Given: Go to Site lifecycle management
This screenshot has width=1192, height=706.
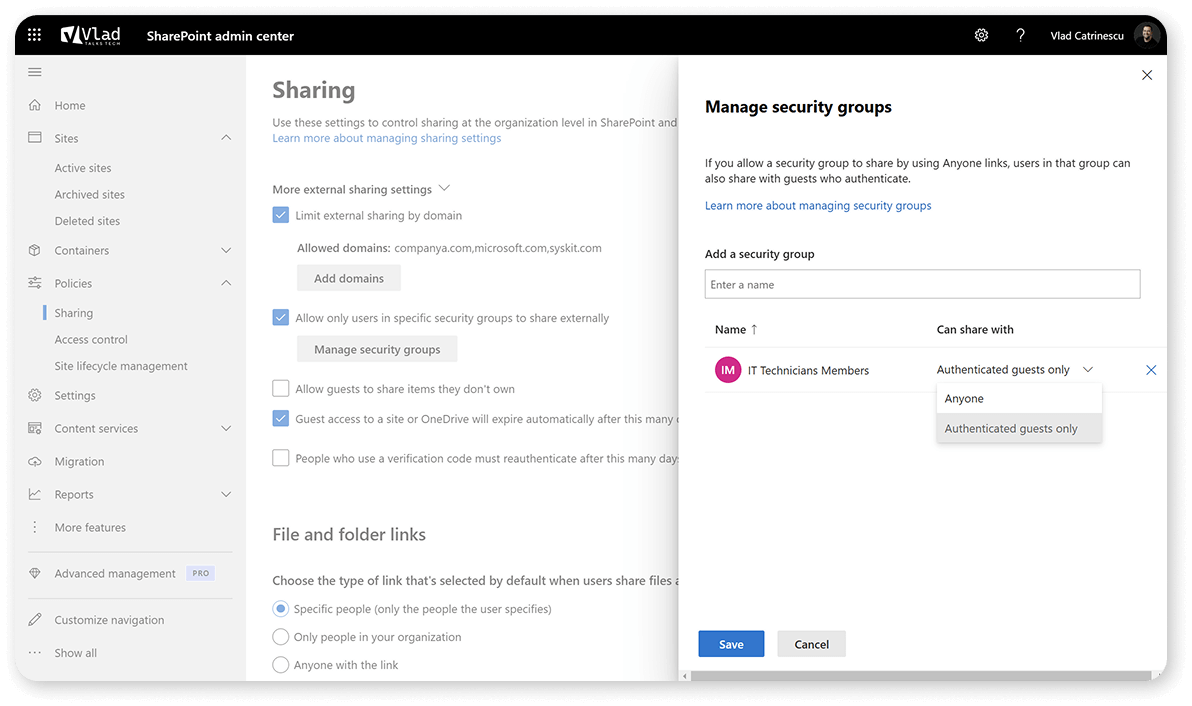Looking at the screenshot, I should 121,366.
